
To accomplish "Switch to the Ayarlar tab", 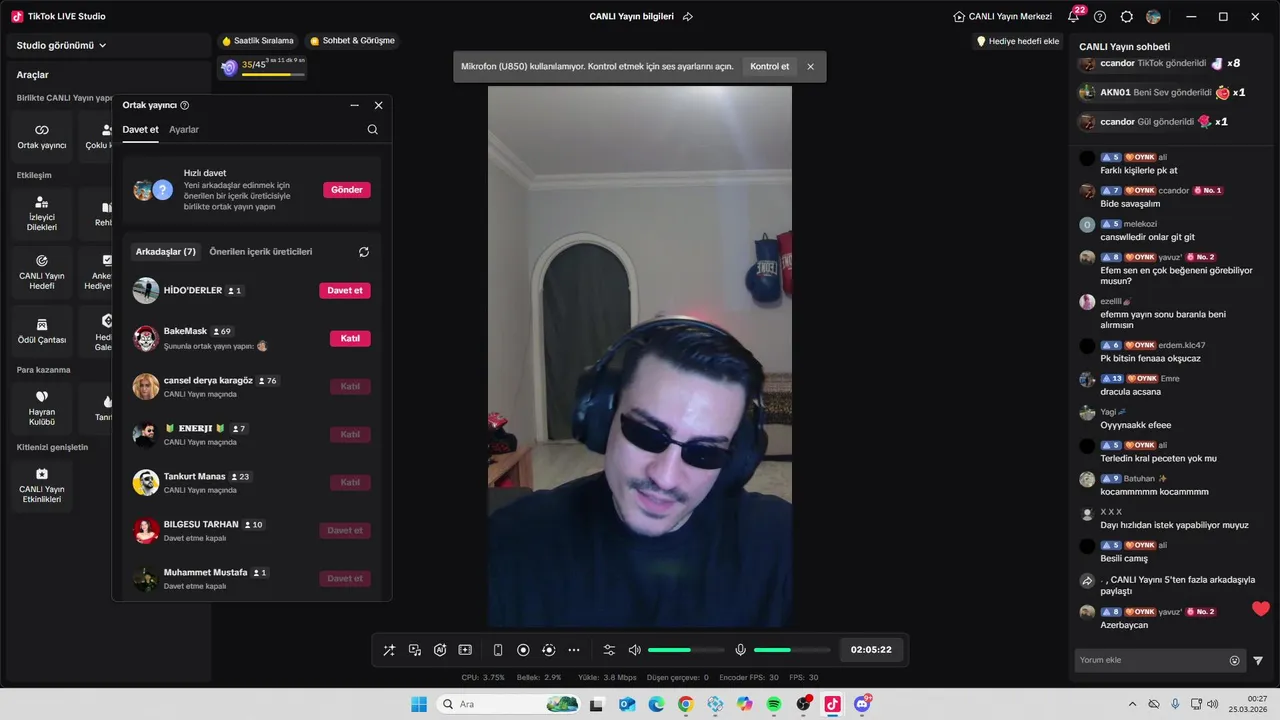I will (x=184, y=130).
